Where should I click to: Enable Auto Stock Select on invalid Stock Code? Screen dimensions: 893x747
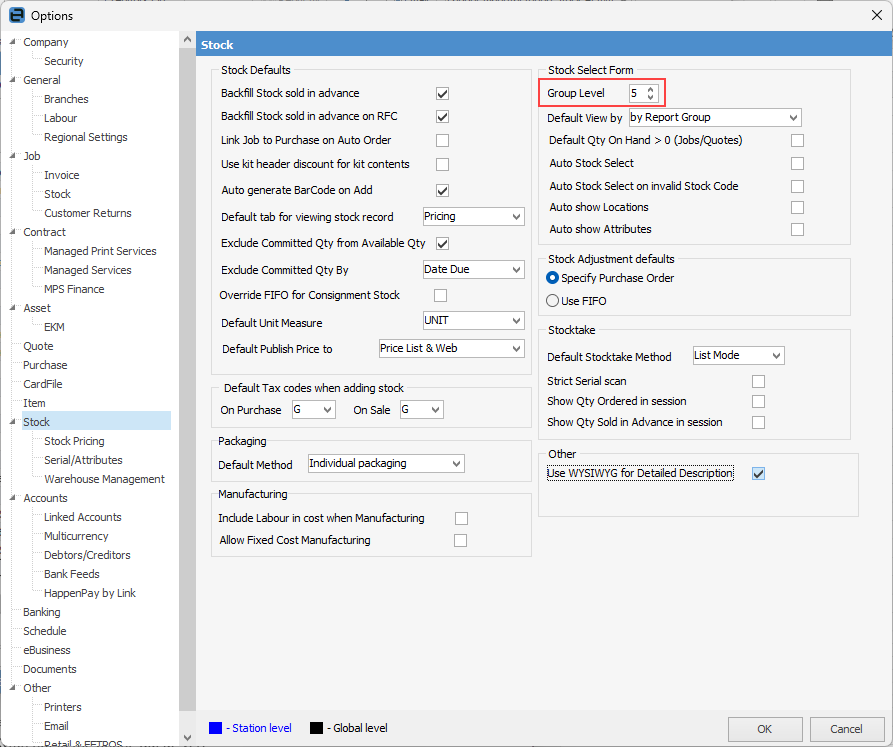797,186
